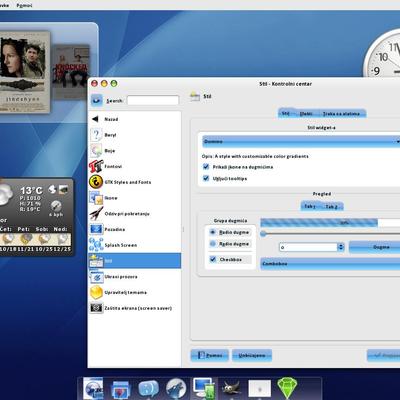Viewport: 400px width, 400px height.
Task: Select the front movie poster thumbnail
Action: 25,72
